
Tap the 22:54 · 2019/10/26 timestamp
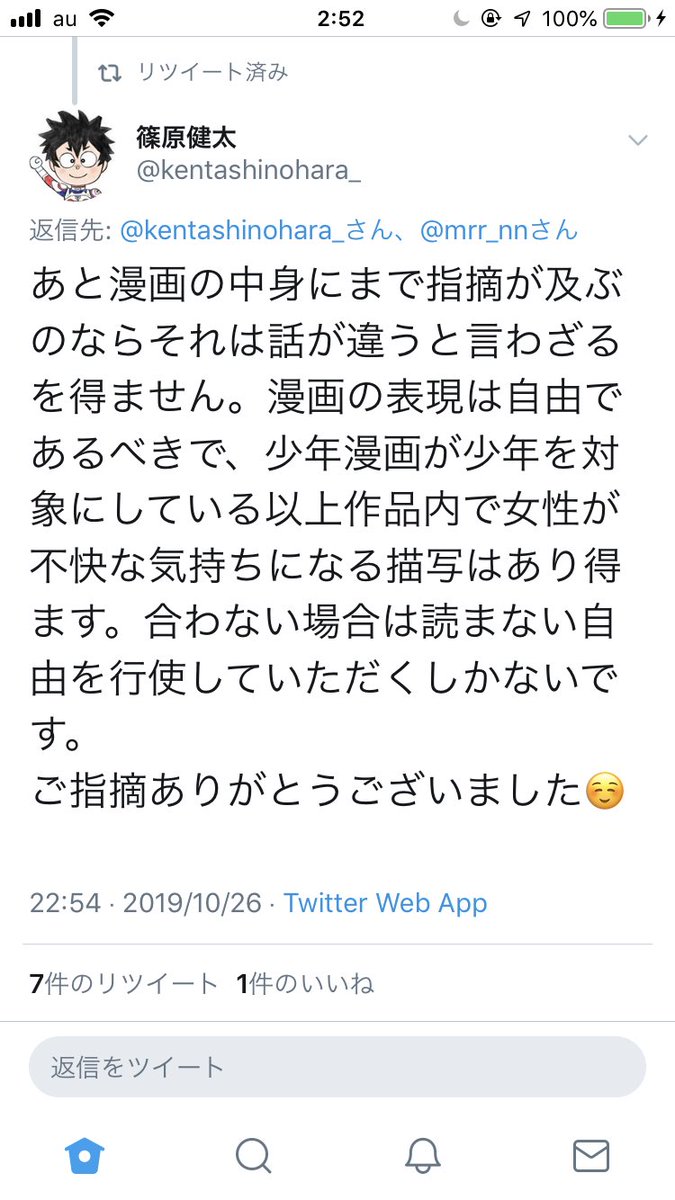point(144,904)
